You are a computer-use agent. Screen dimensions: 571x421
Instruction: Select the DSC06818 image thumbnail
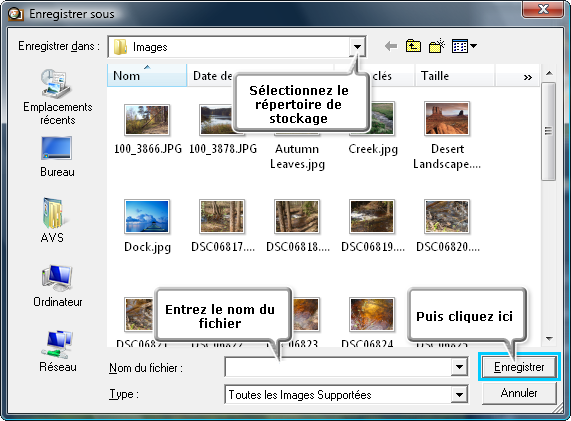[x=297, y=216]
